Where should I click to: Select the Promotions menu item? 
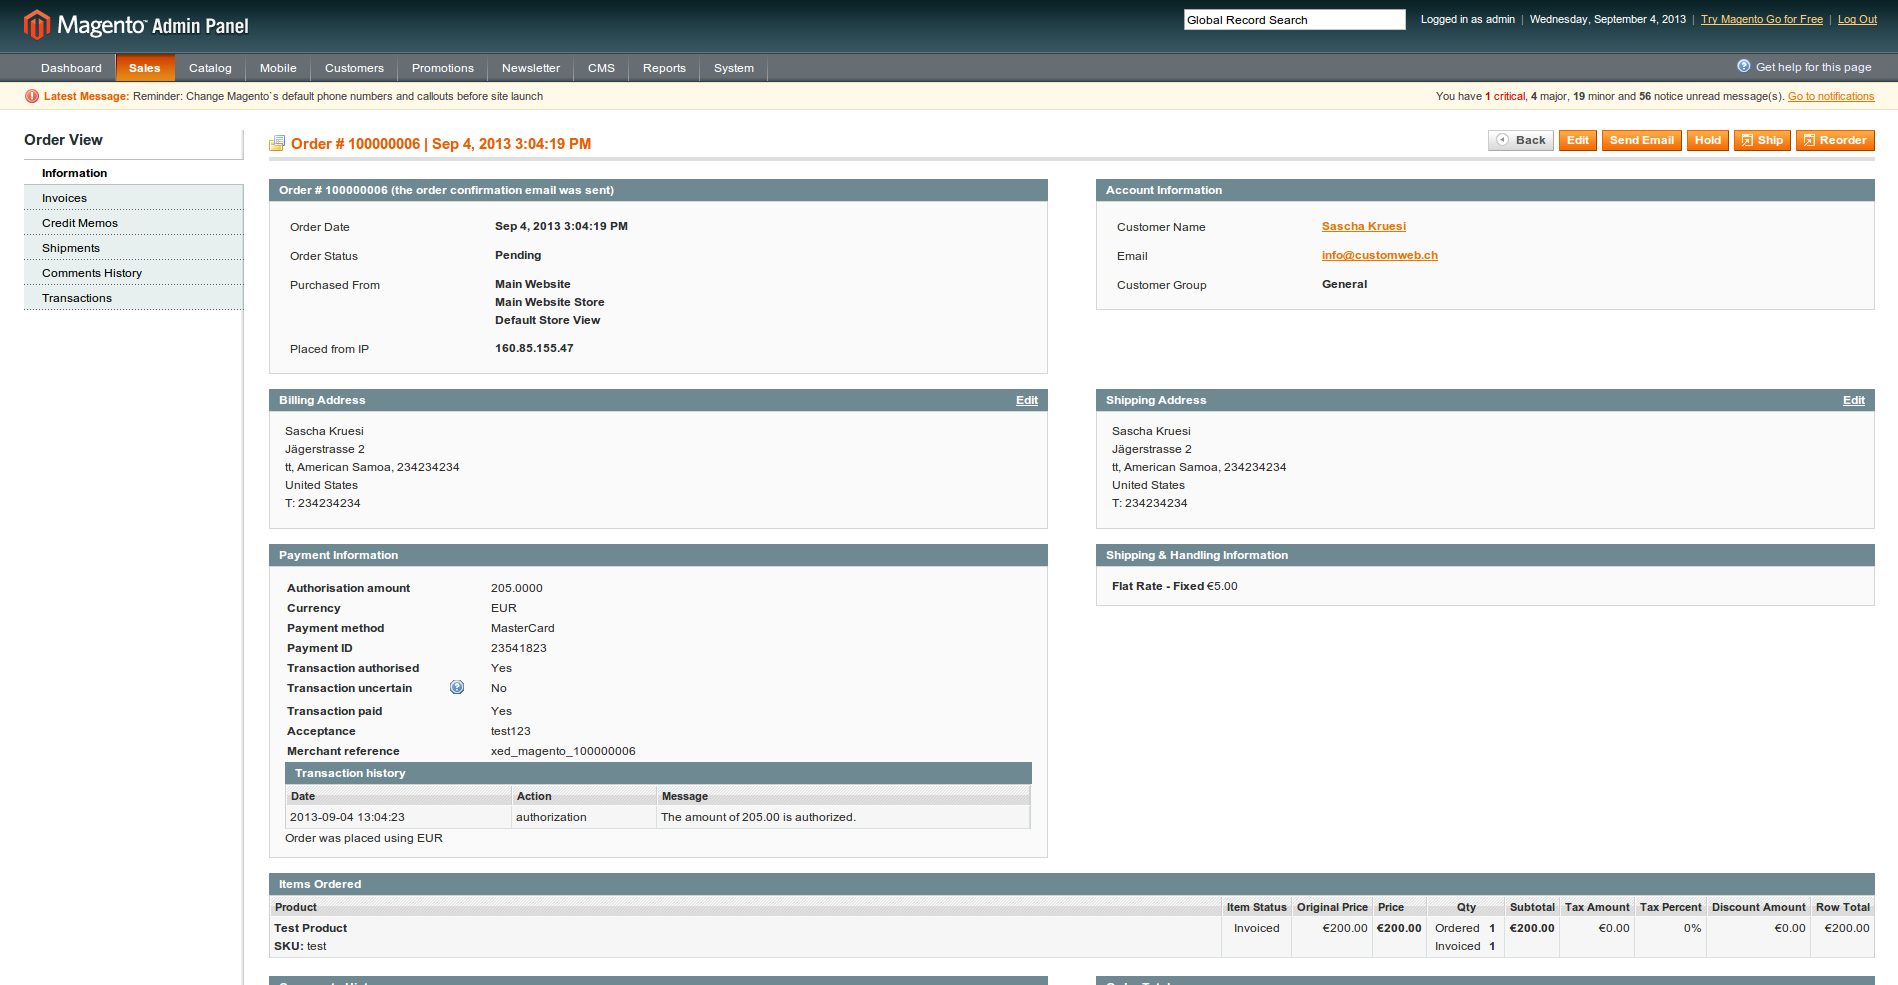pyautogui.click(x=442, y=68)
